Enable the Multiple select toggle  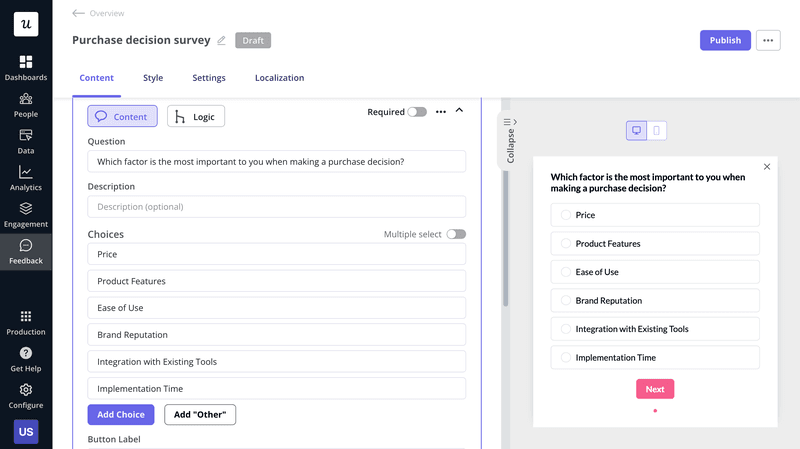[x=456, y=234]
